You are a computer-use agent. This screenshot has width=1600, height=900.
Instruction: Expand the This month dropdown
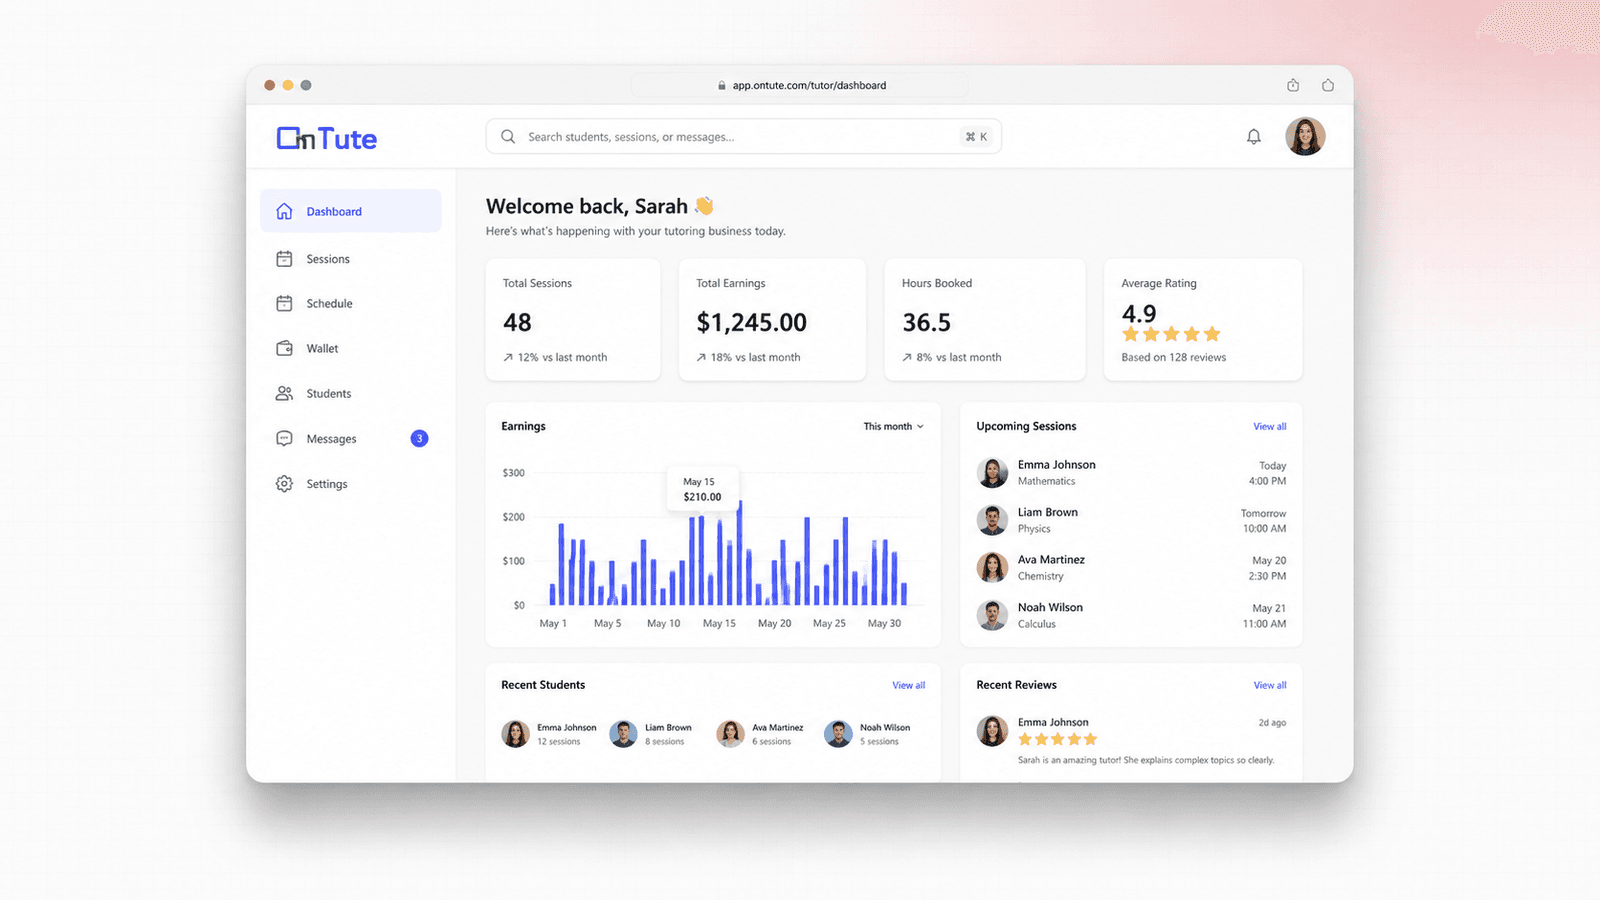point(894,426)
